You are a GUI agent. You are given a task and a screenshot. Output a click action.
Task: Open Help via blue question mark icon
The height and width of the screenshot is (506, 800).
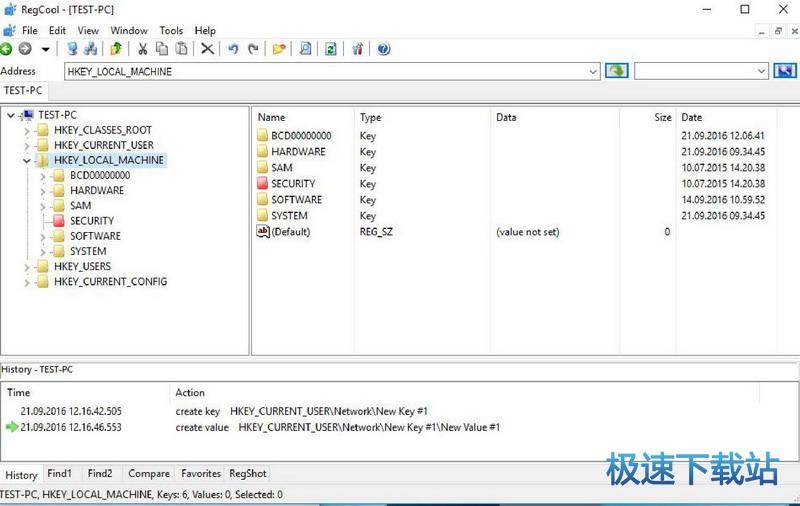pos(383,49)
